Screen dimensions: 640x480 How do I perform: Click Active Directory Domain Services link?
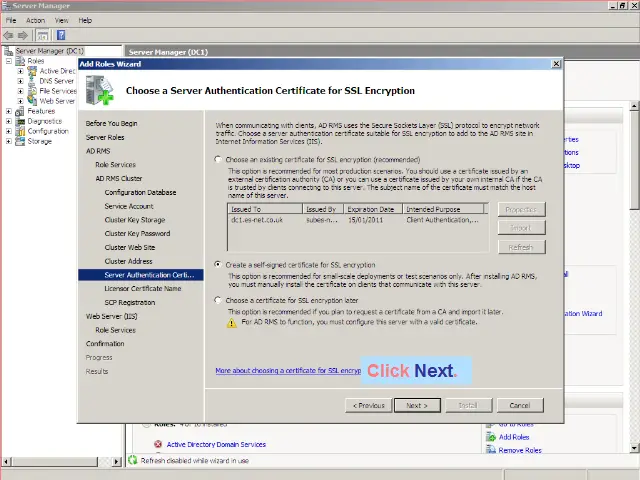click(216, 444)
